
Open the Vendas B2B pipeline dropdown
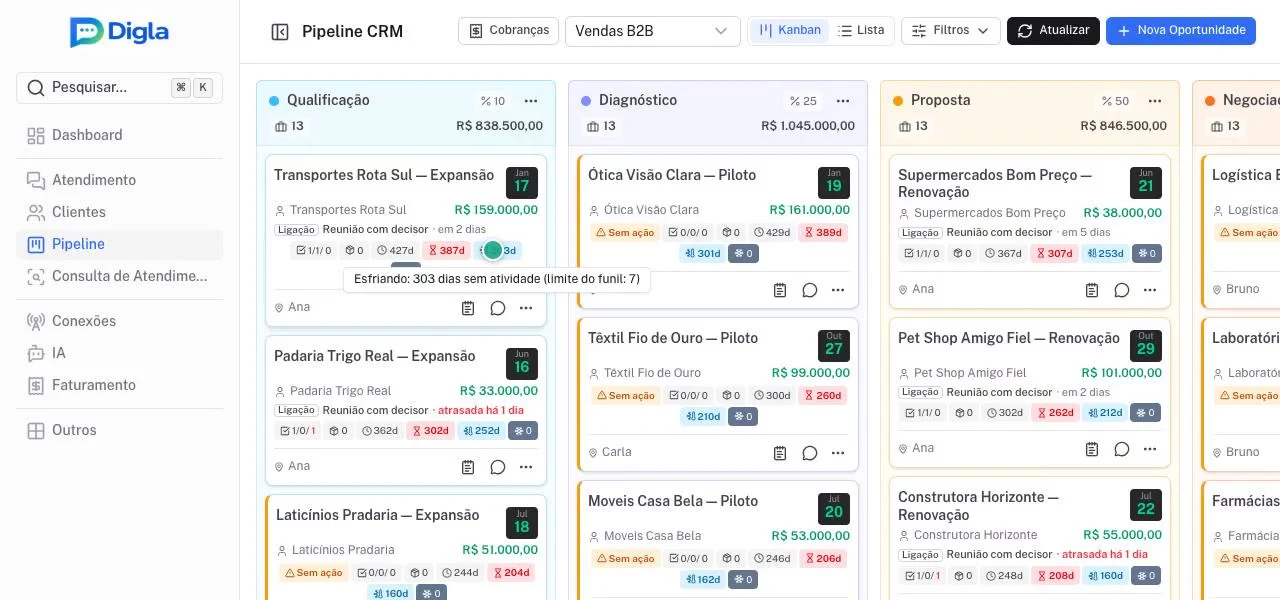click(x=652, y=31)
